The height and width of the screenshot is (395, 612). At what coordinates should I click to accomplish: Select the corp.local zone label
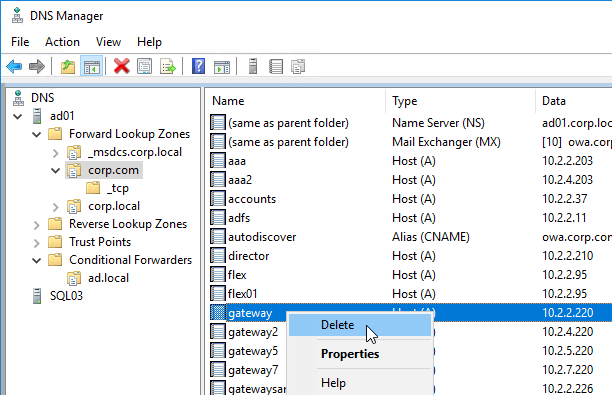point(114,206)
